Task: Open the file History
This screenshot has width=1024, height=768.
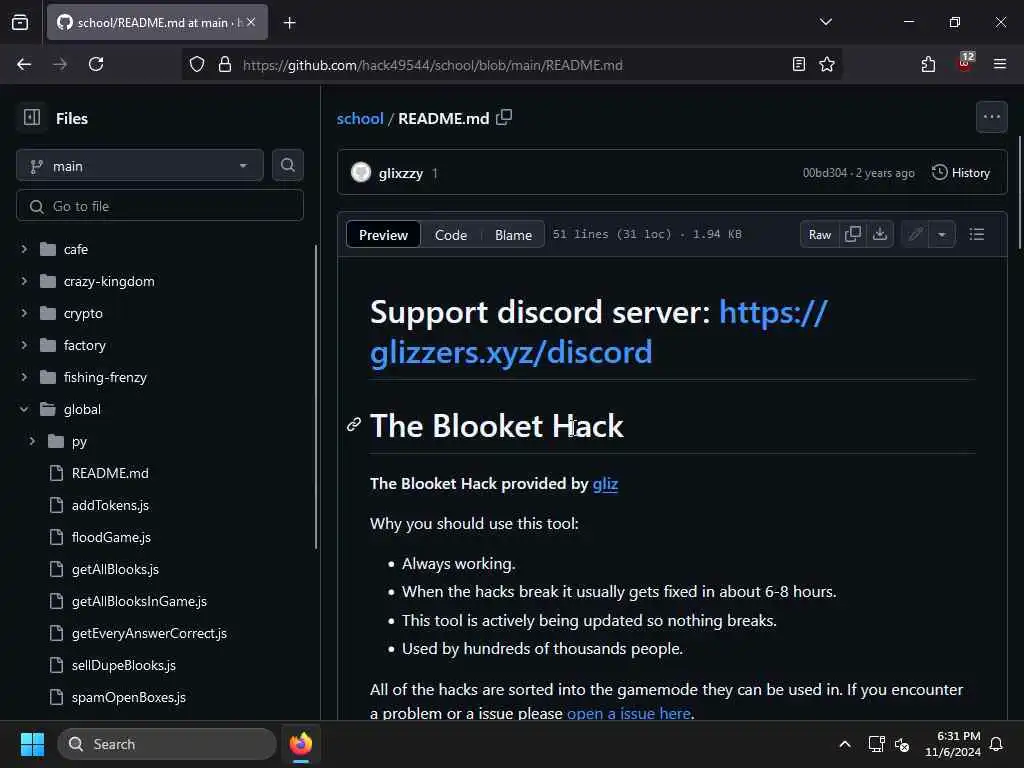Action: tap(961, 172)
